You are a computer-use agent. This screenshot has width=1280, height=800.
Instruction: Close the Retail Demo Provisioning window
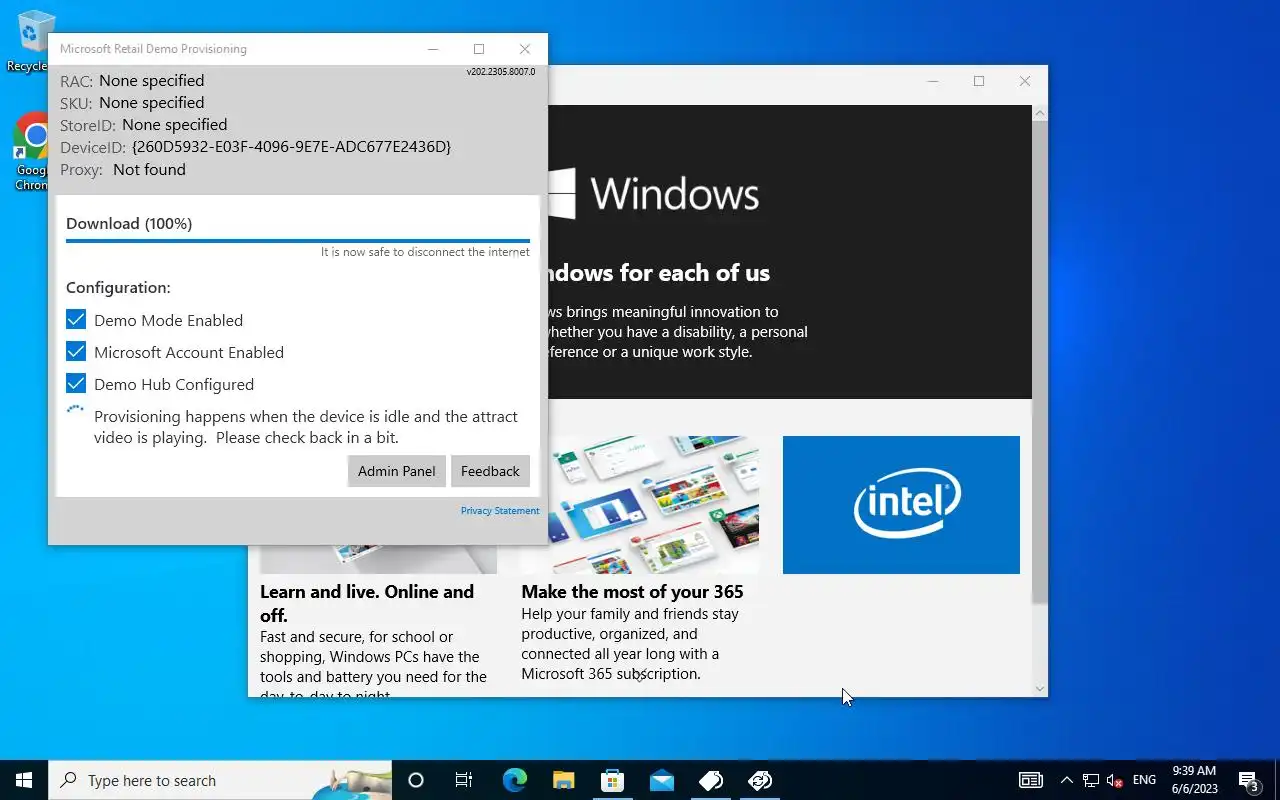[x=525, y=49]
